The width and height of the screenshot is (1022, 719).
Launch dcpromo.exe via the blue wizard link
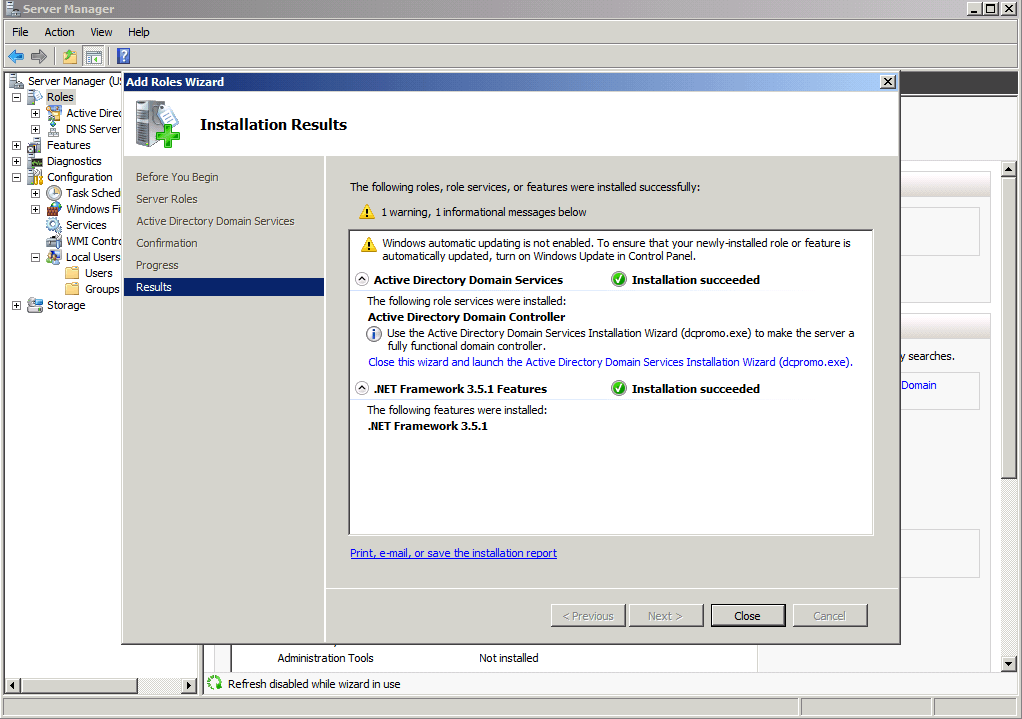[610, 362]
